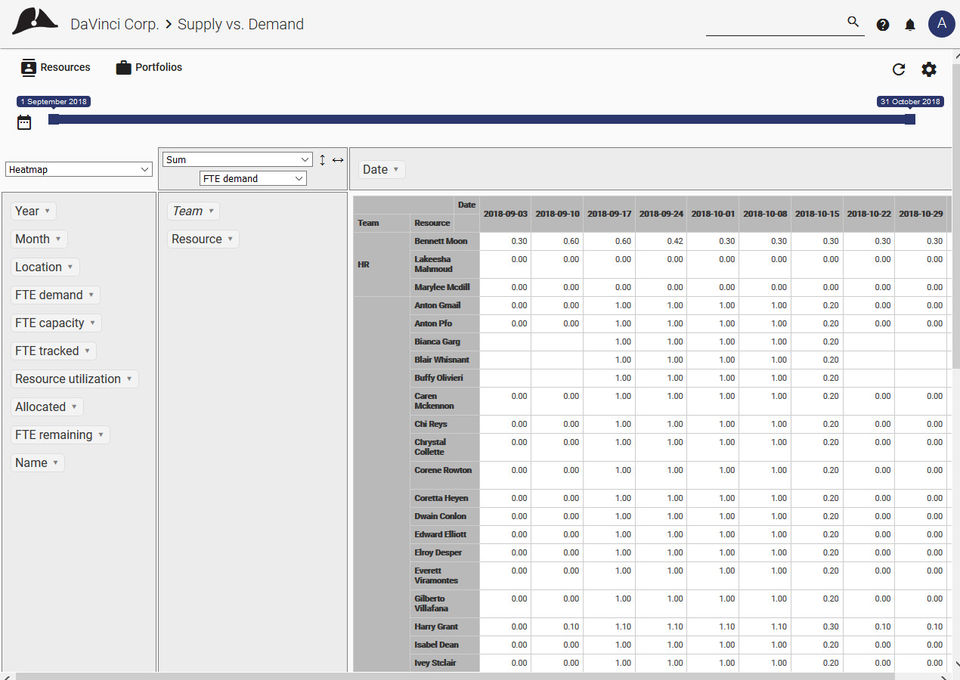Click the 1 September 2018 slider handle

click(54, 119)
